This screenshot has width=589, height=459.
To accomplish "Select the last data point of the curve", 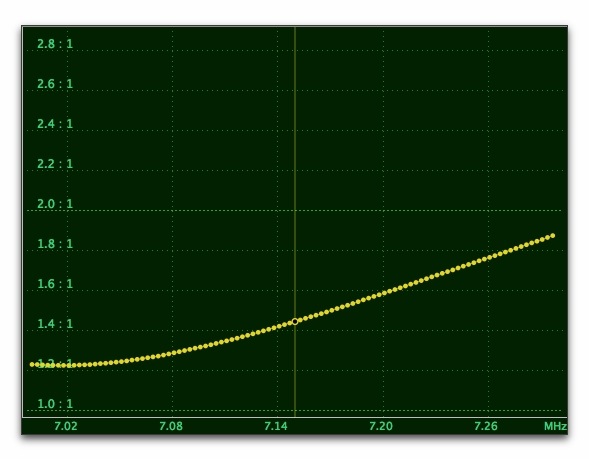I will point(553,236).
